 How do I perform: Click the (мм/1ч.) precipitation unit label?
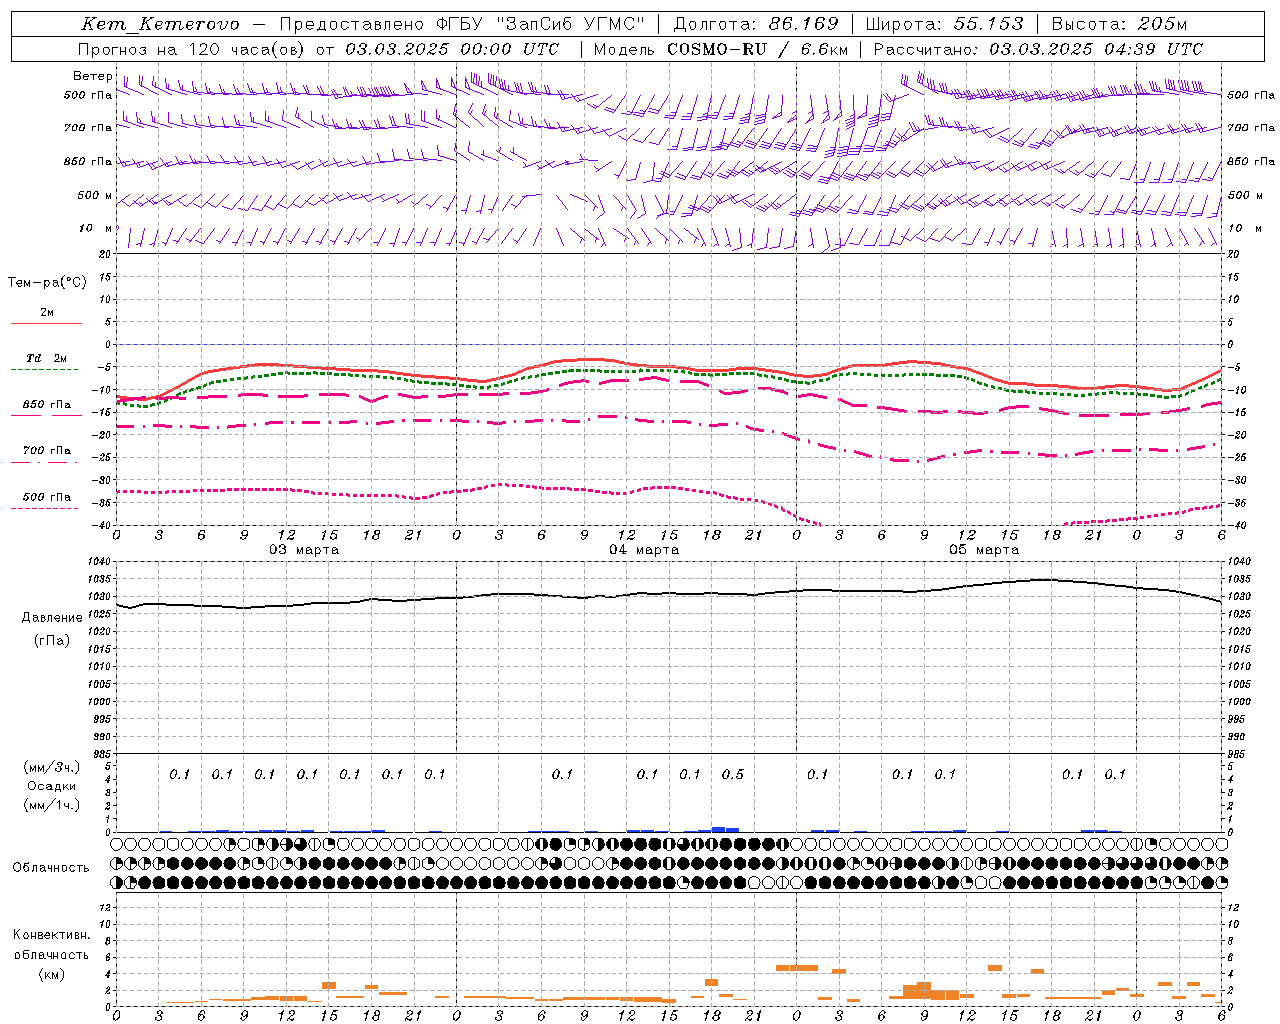coord(52,805)
